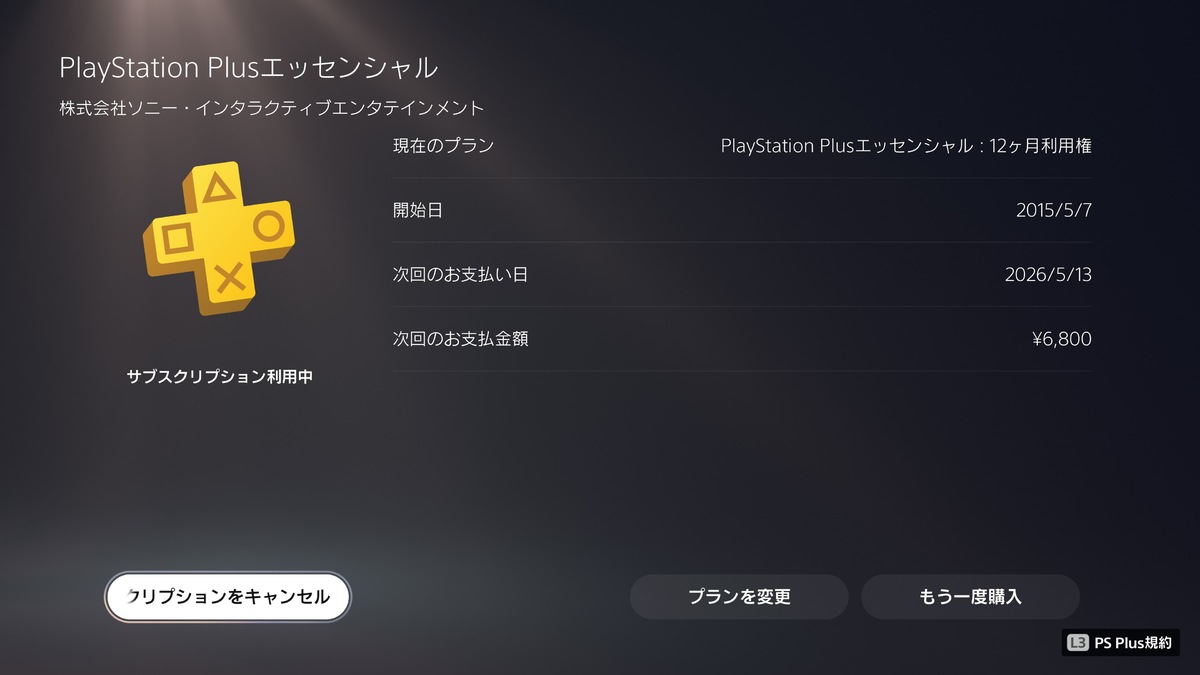Image resolution: width=1200 pixels, height=675 pixels.
Task: Select the 開始日 start date row
Action: (x=742, y=210)
